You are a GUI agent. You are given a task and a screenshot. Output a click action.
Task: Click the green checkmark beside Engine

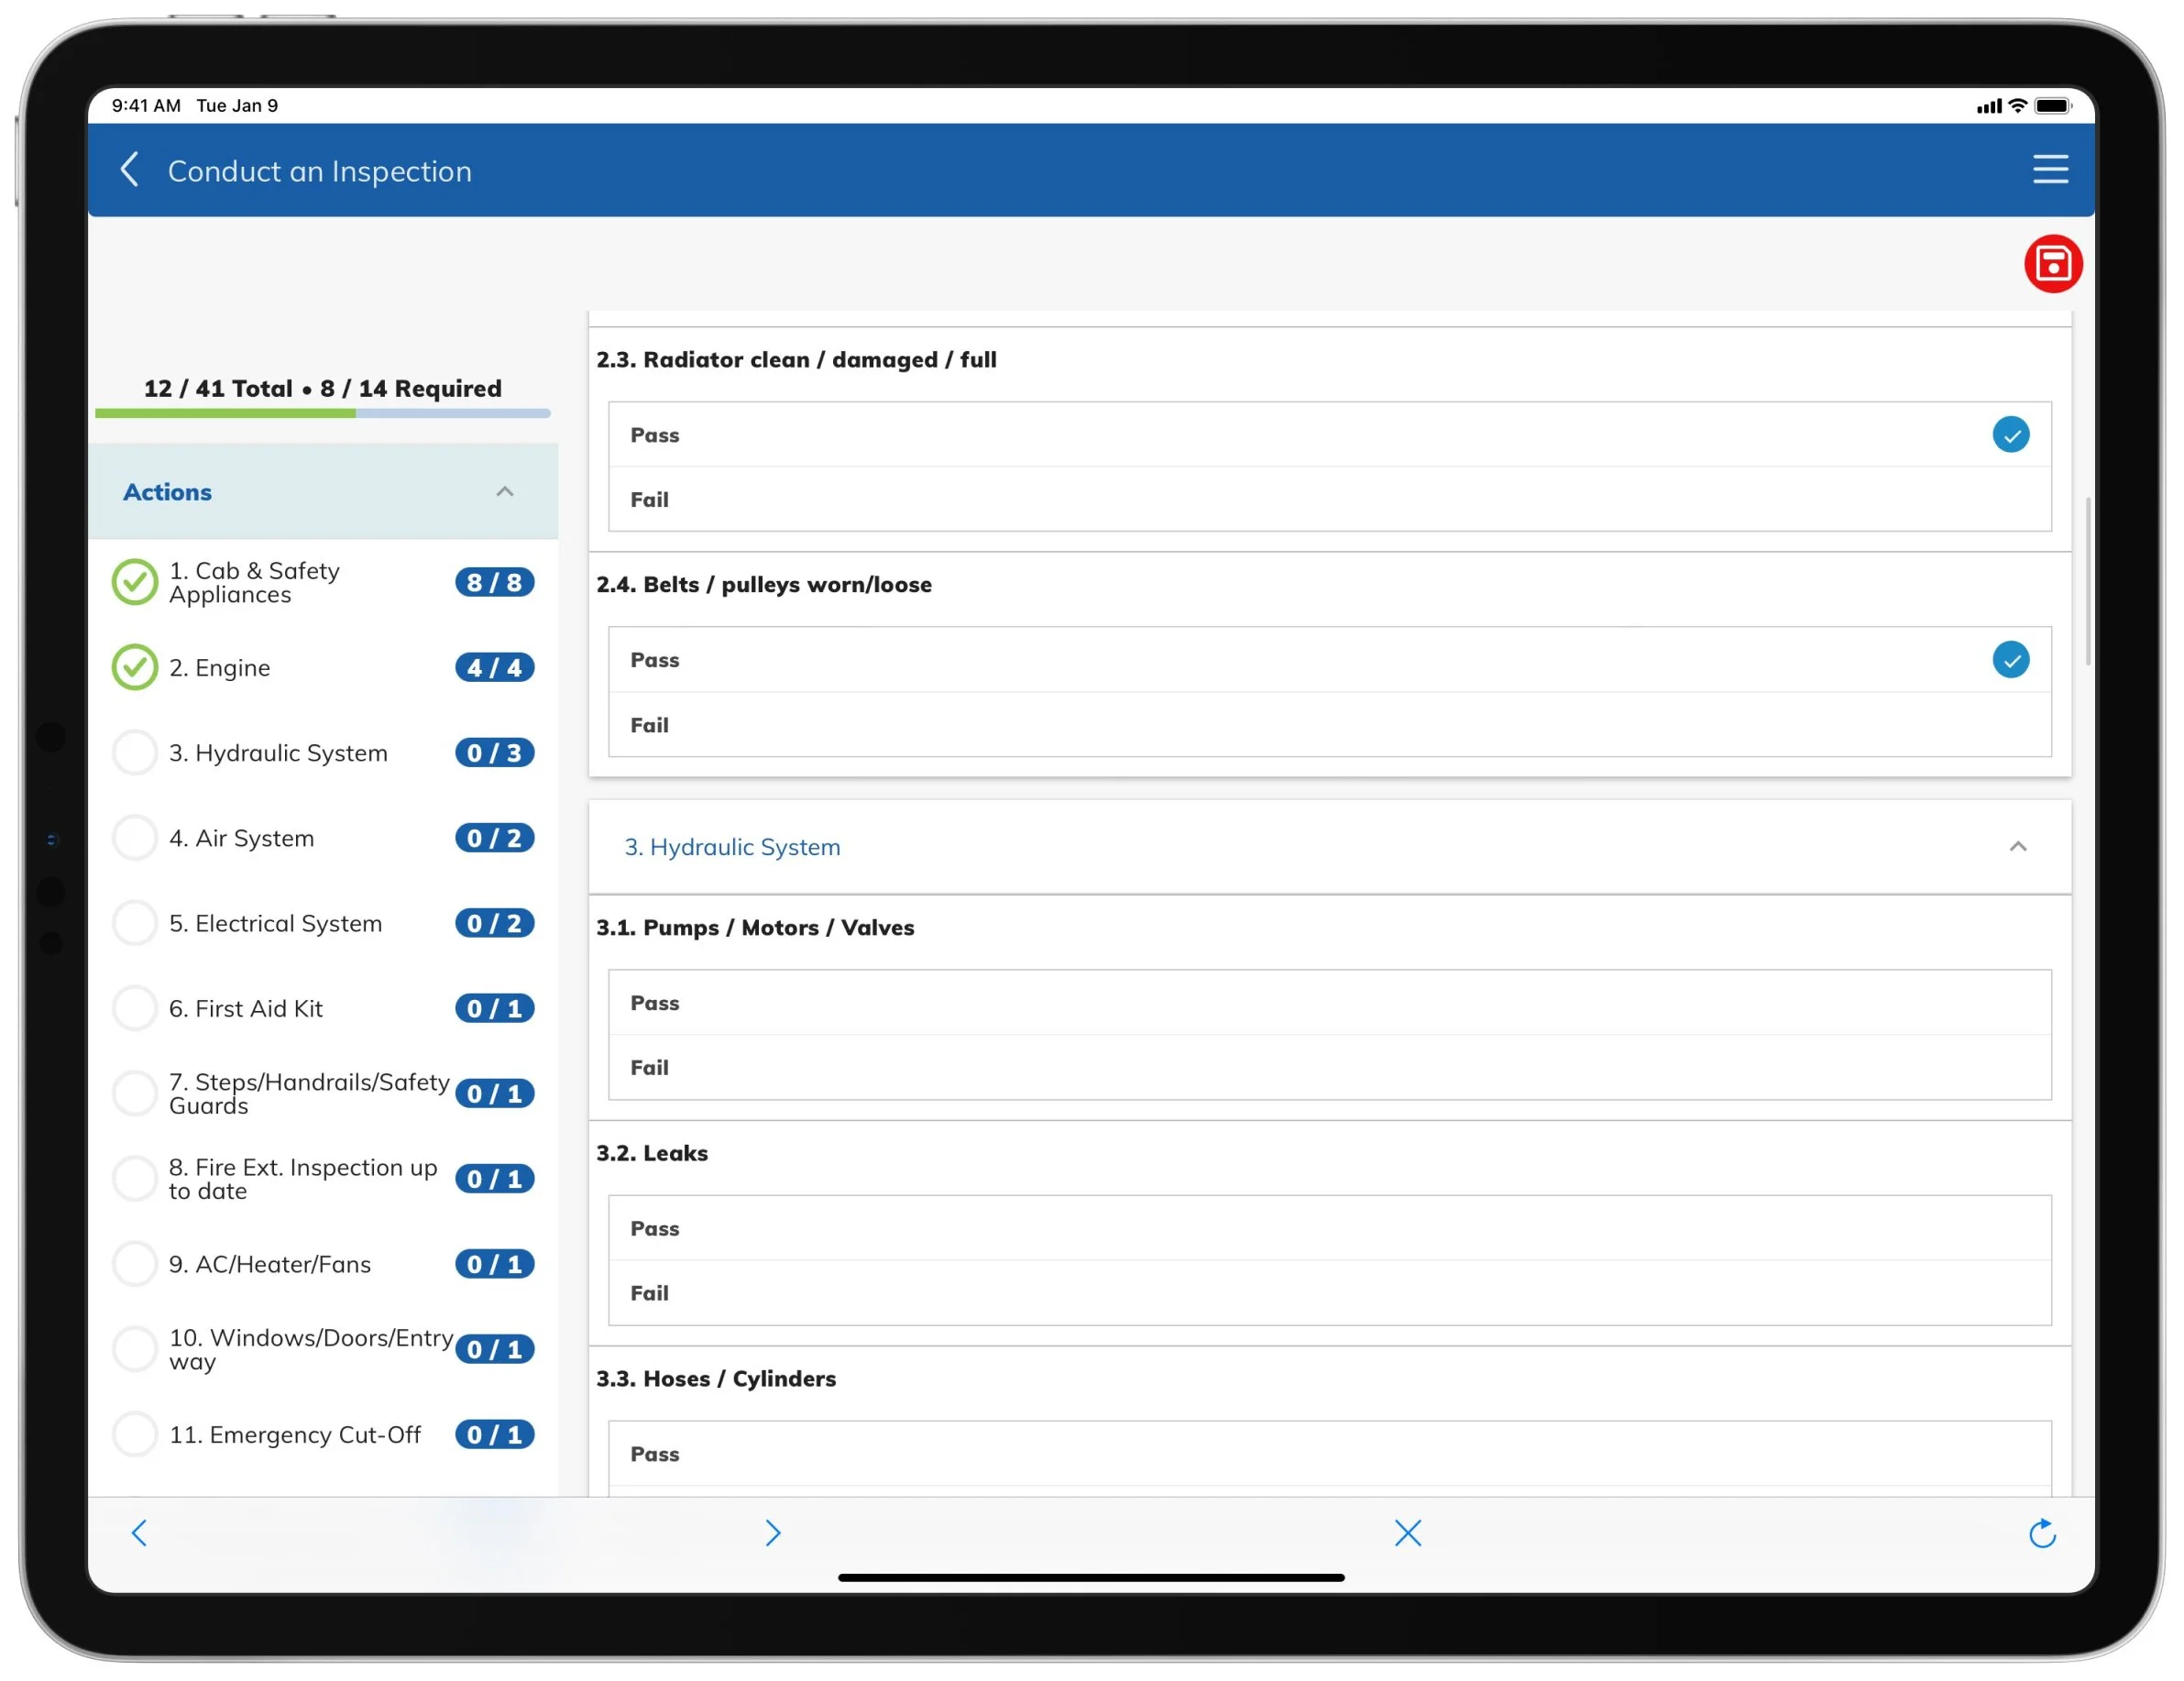(134, 667)
